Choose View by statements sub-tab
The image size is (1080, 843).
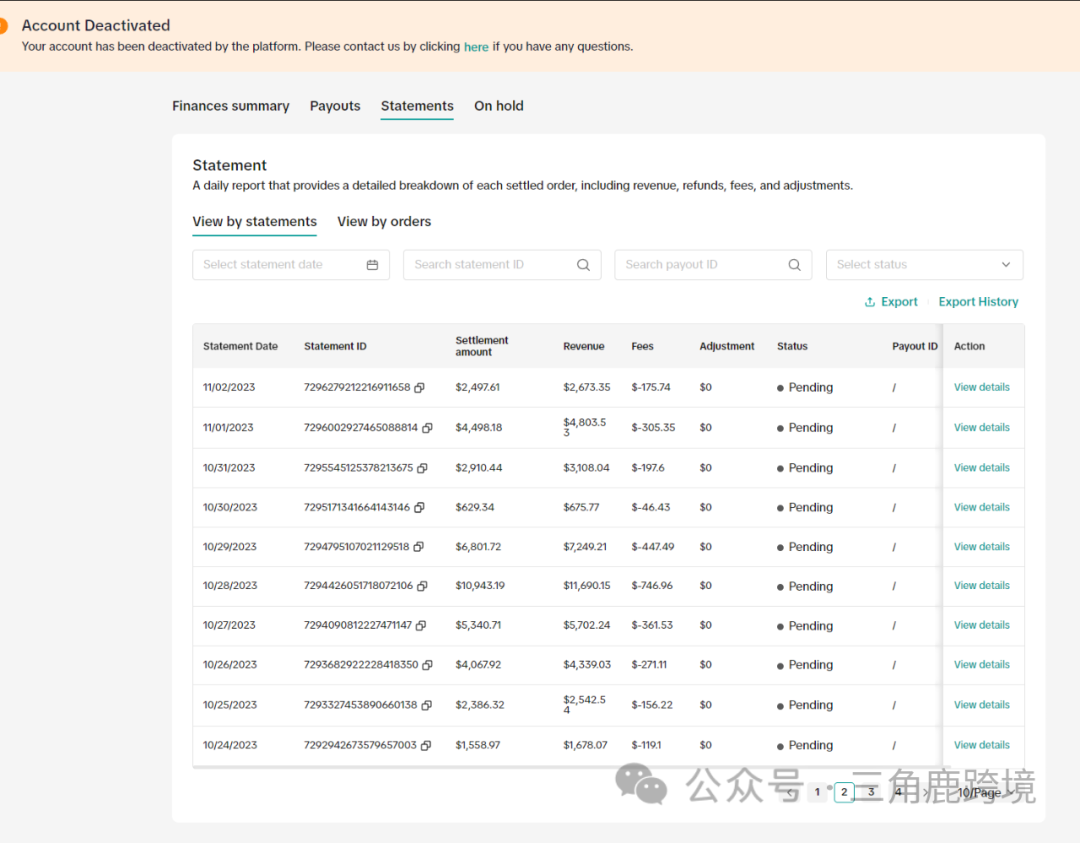click(255, 222)
